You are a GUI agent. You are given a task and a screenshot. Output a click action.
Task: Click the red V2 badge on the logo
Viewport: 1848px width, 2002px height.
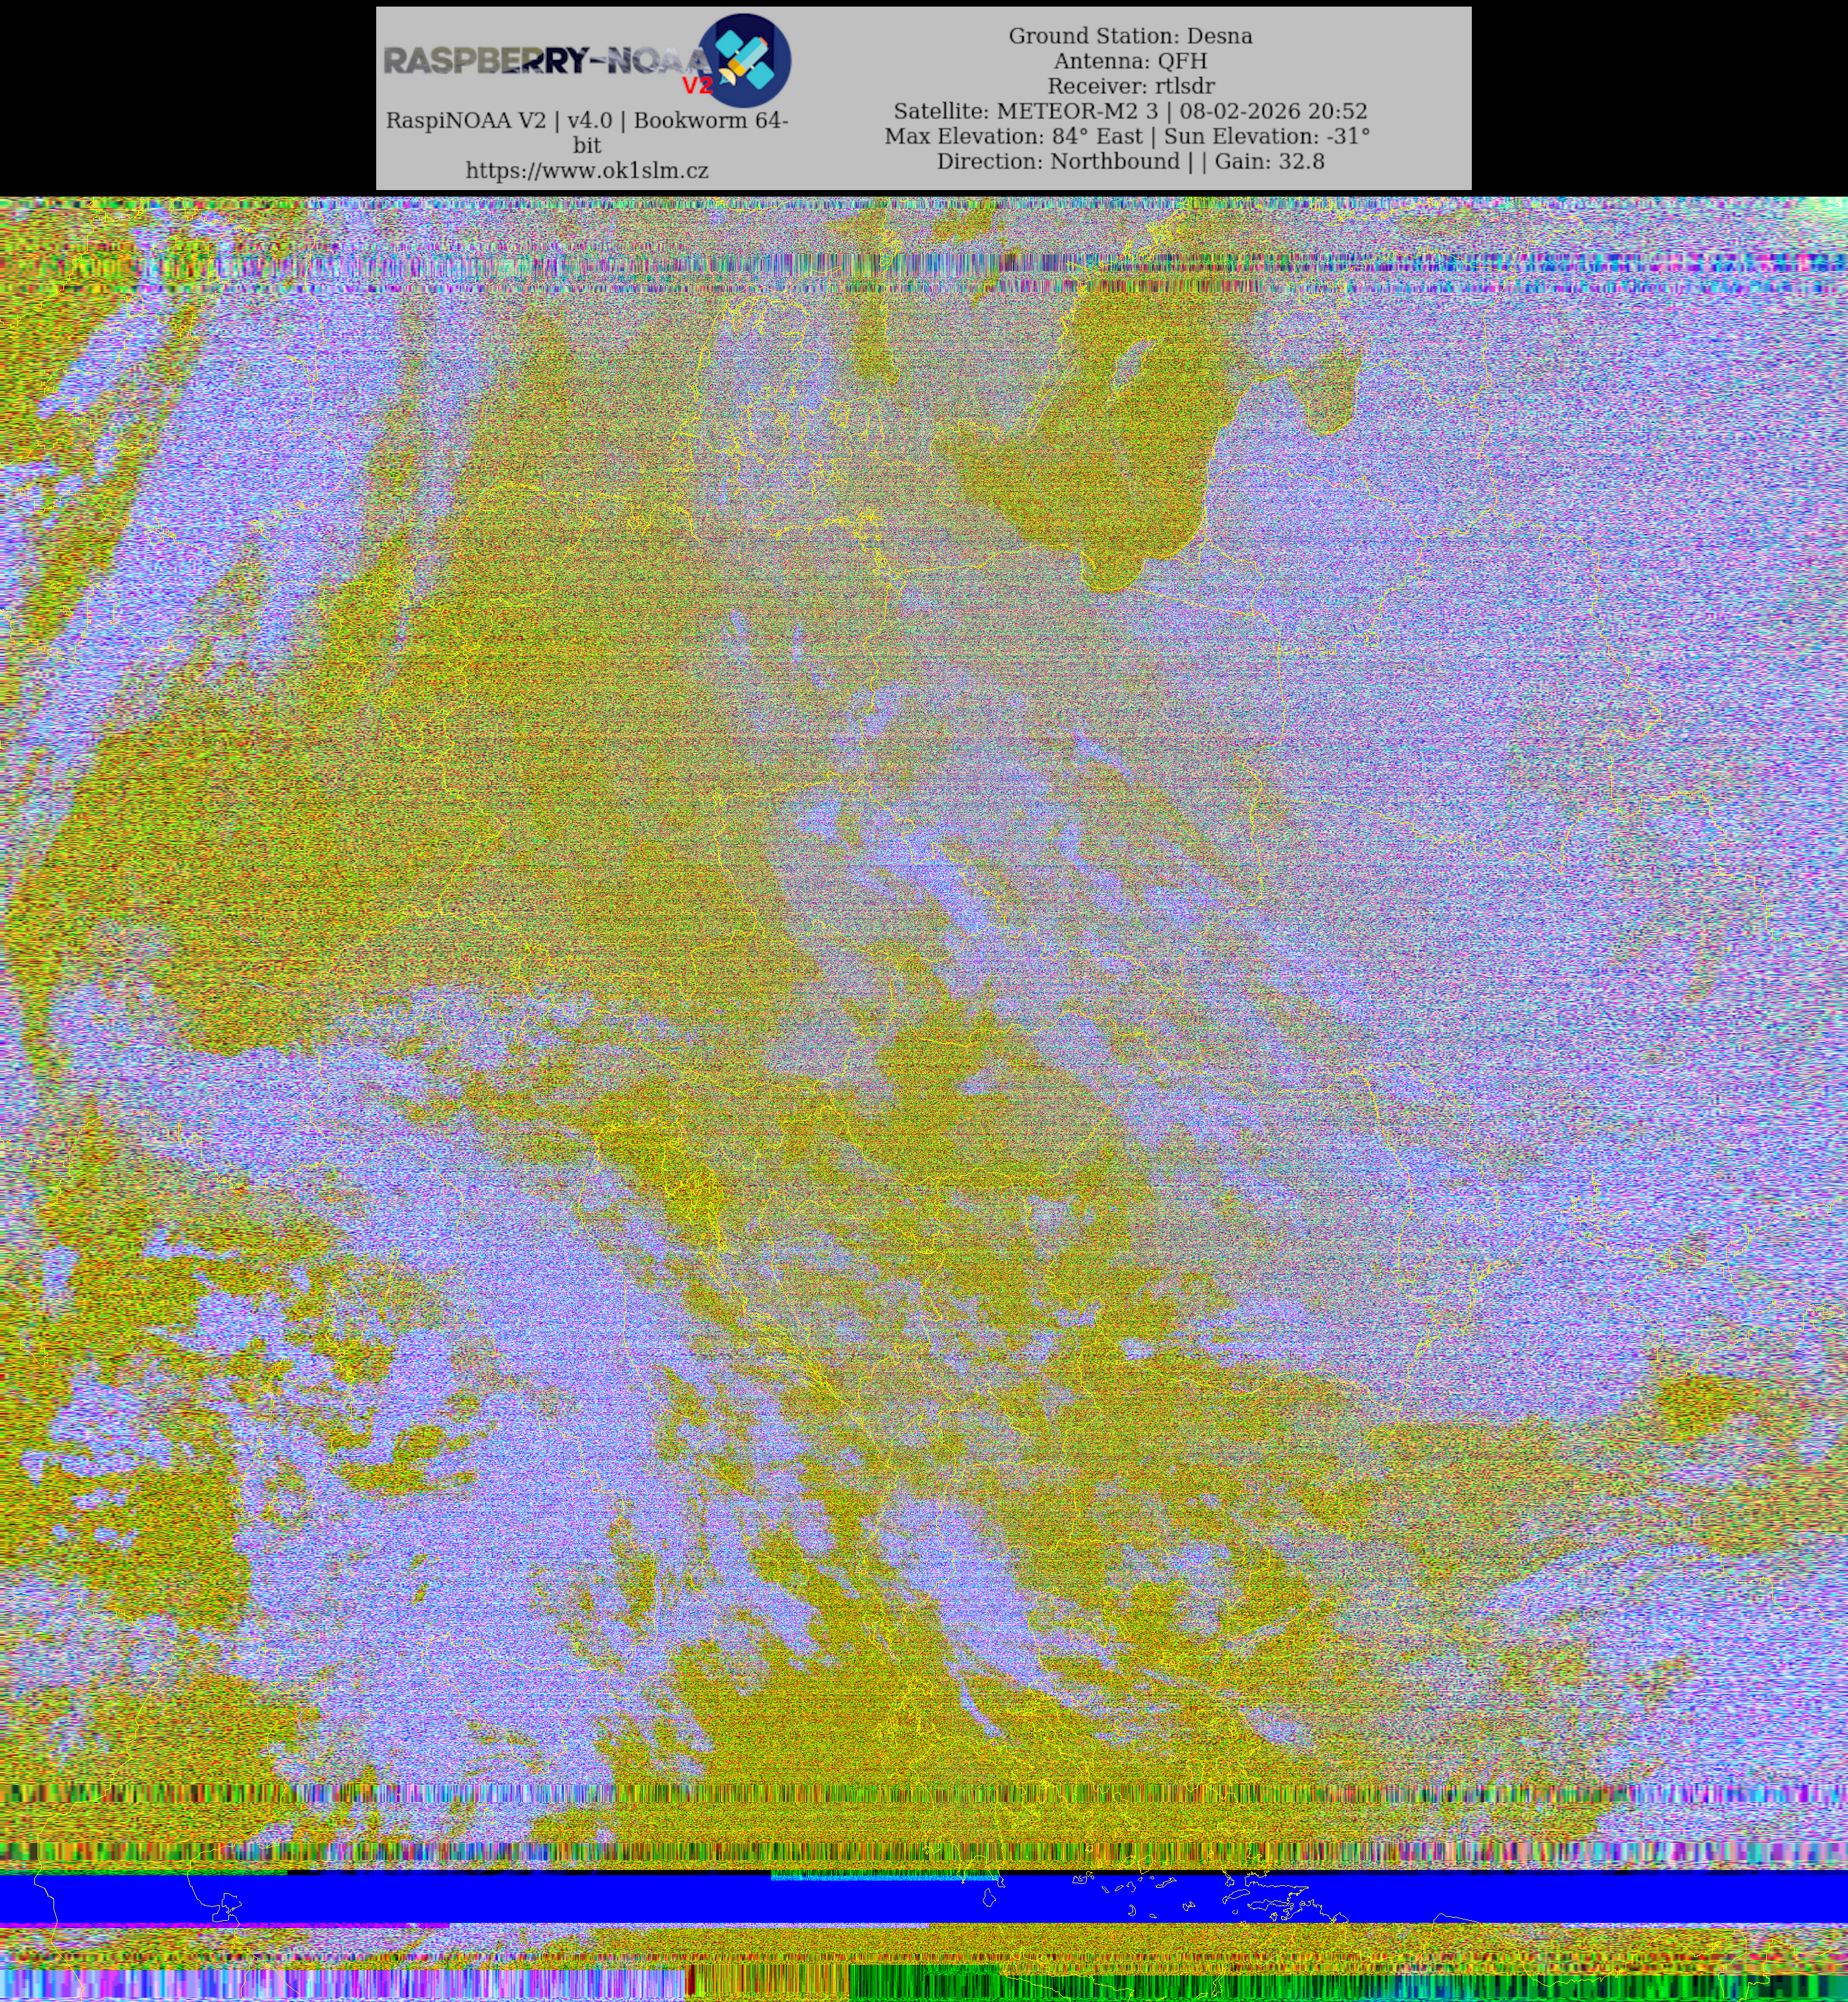697,85
